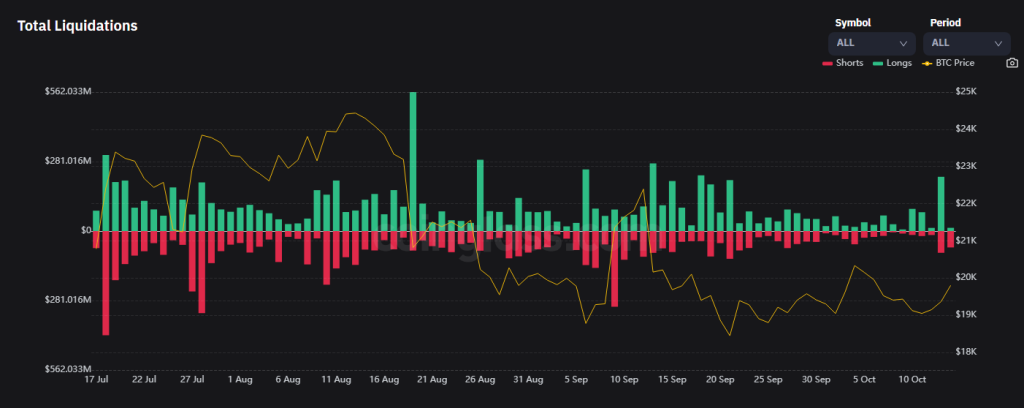The width and height of the screenshot is (1024, 408).
Task: Click the $18K price axis label
Action: click(967, 352)
